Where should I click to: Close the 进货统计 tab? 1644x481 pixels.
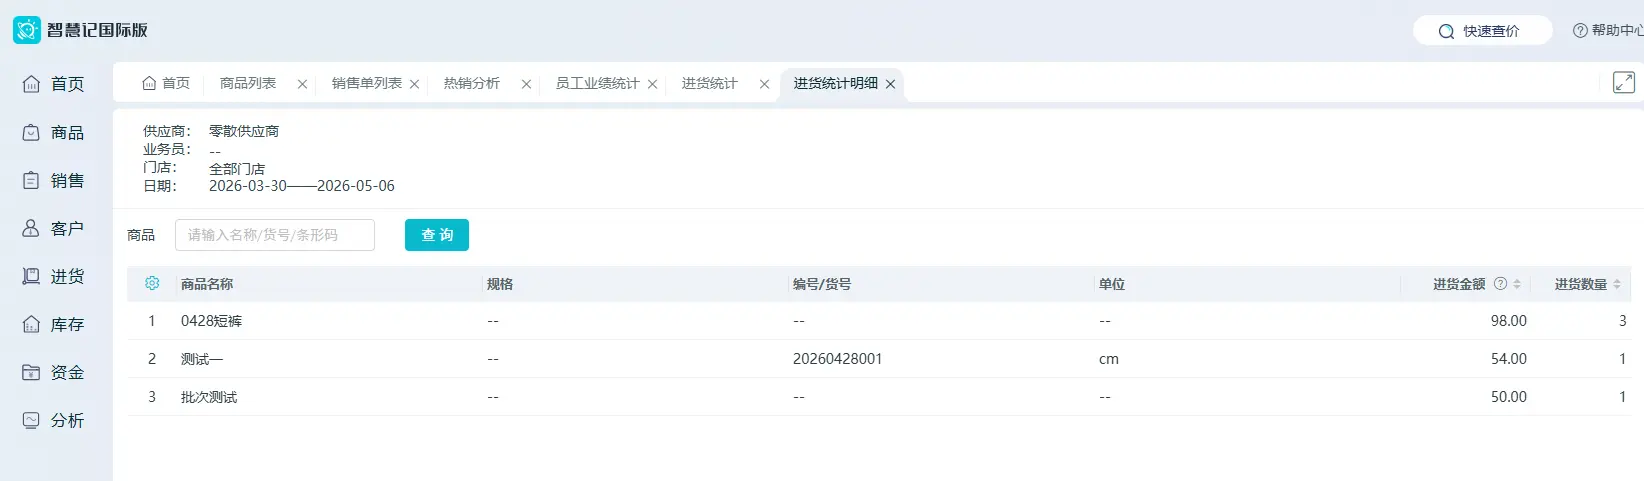[764, 84]
